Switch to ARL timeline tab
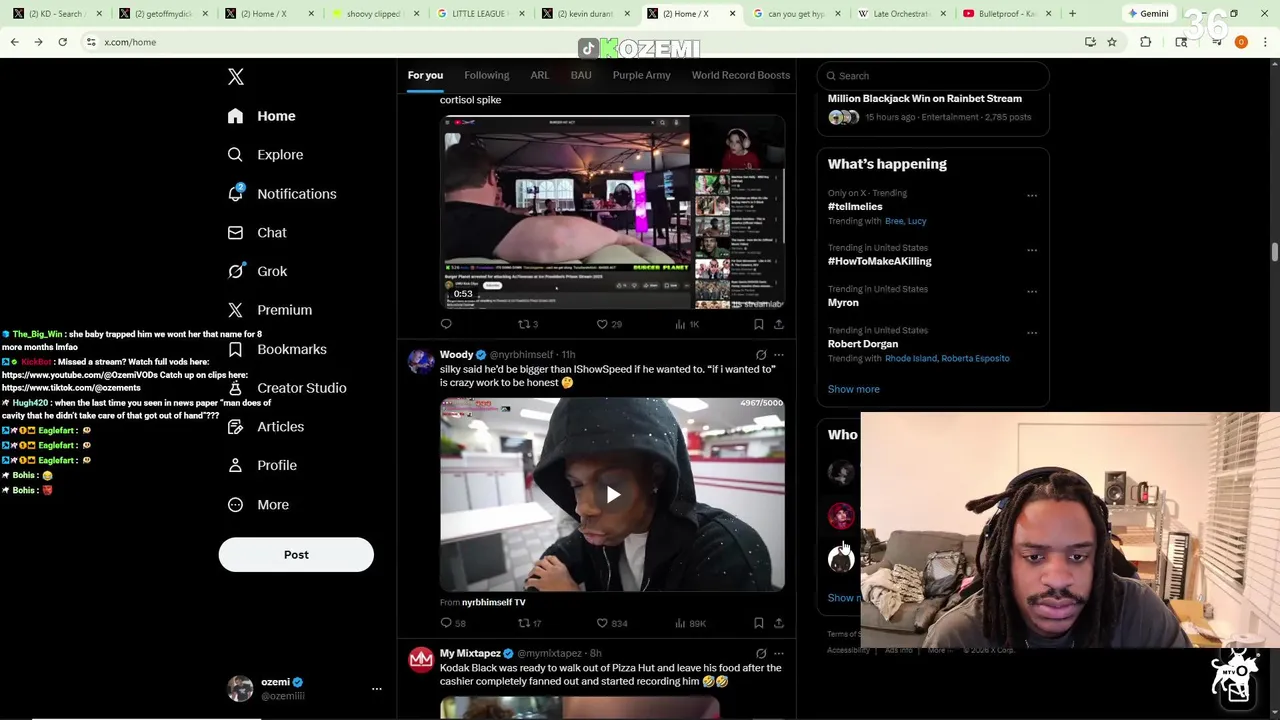 (540, 75)
